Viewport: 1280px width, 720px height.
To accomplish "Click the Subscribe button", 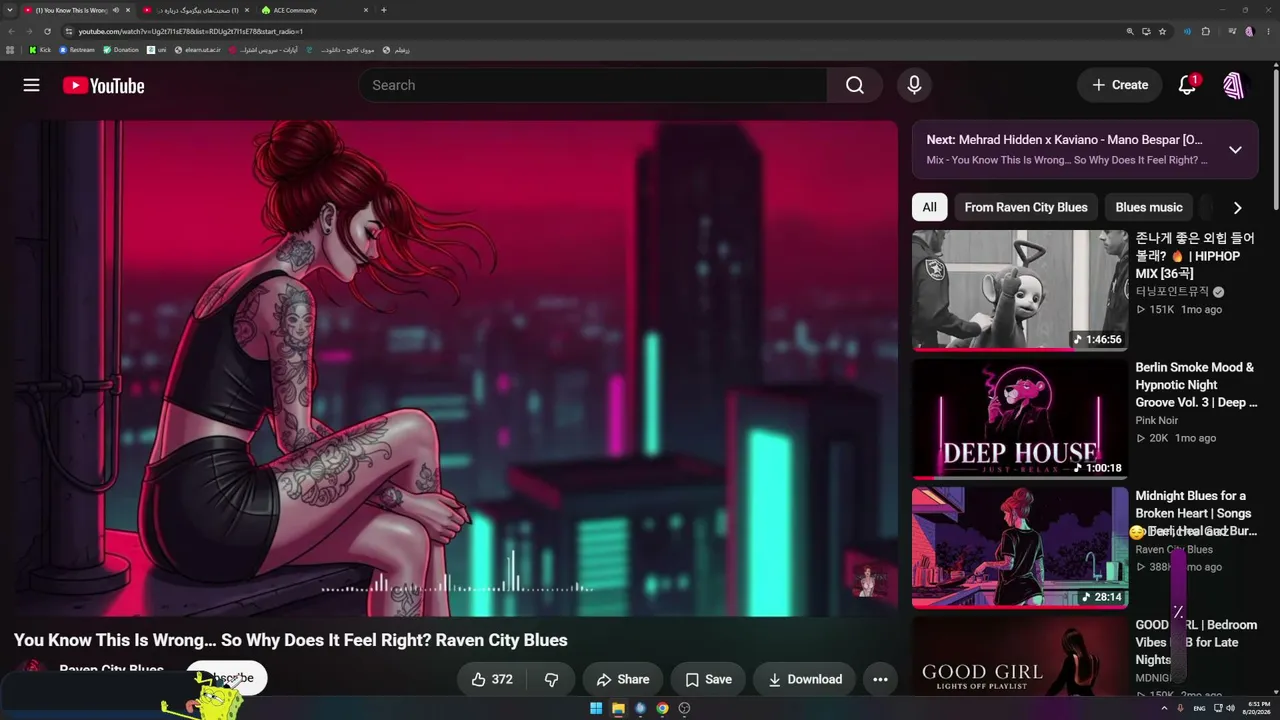I will [x=227, y=678].
